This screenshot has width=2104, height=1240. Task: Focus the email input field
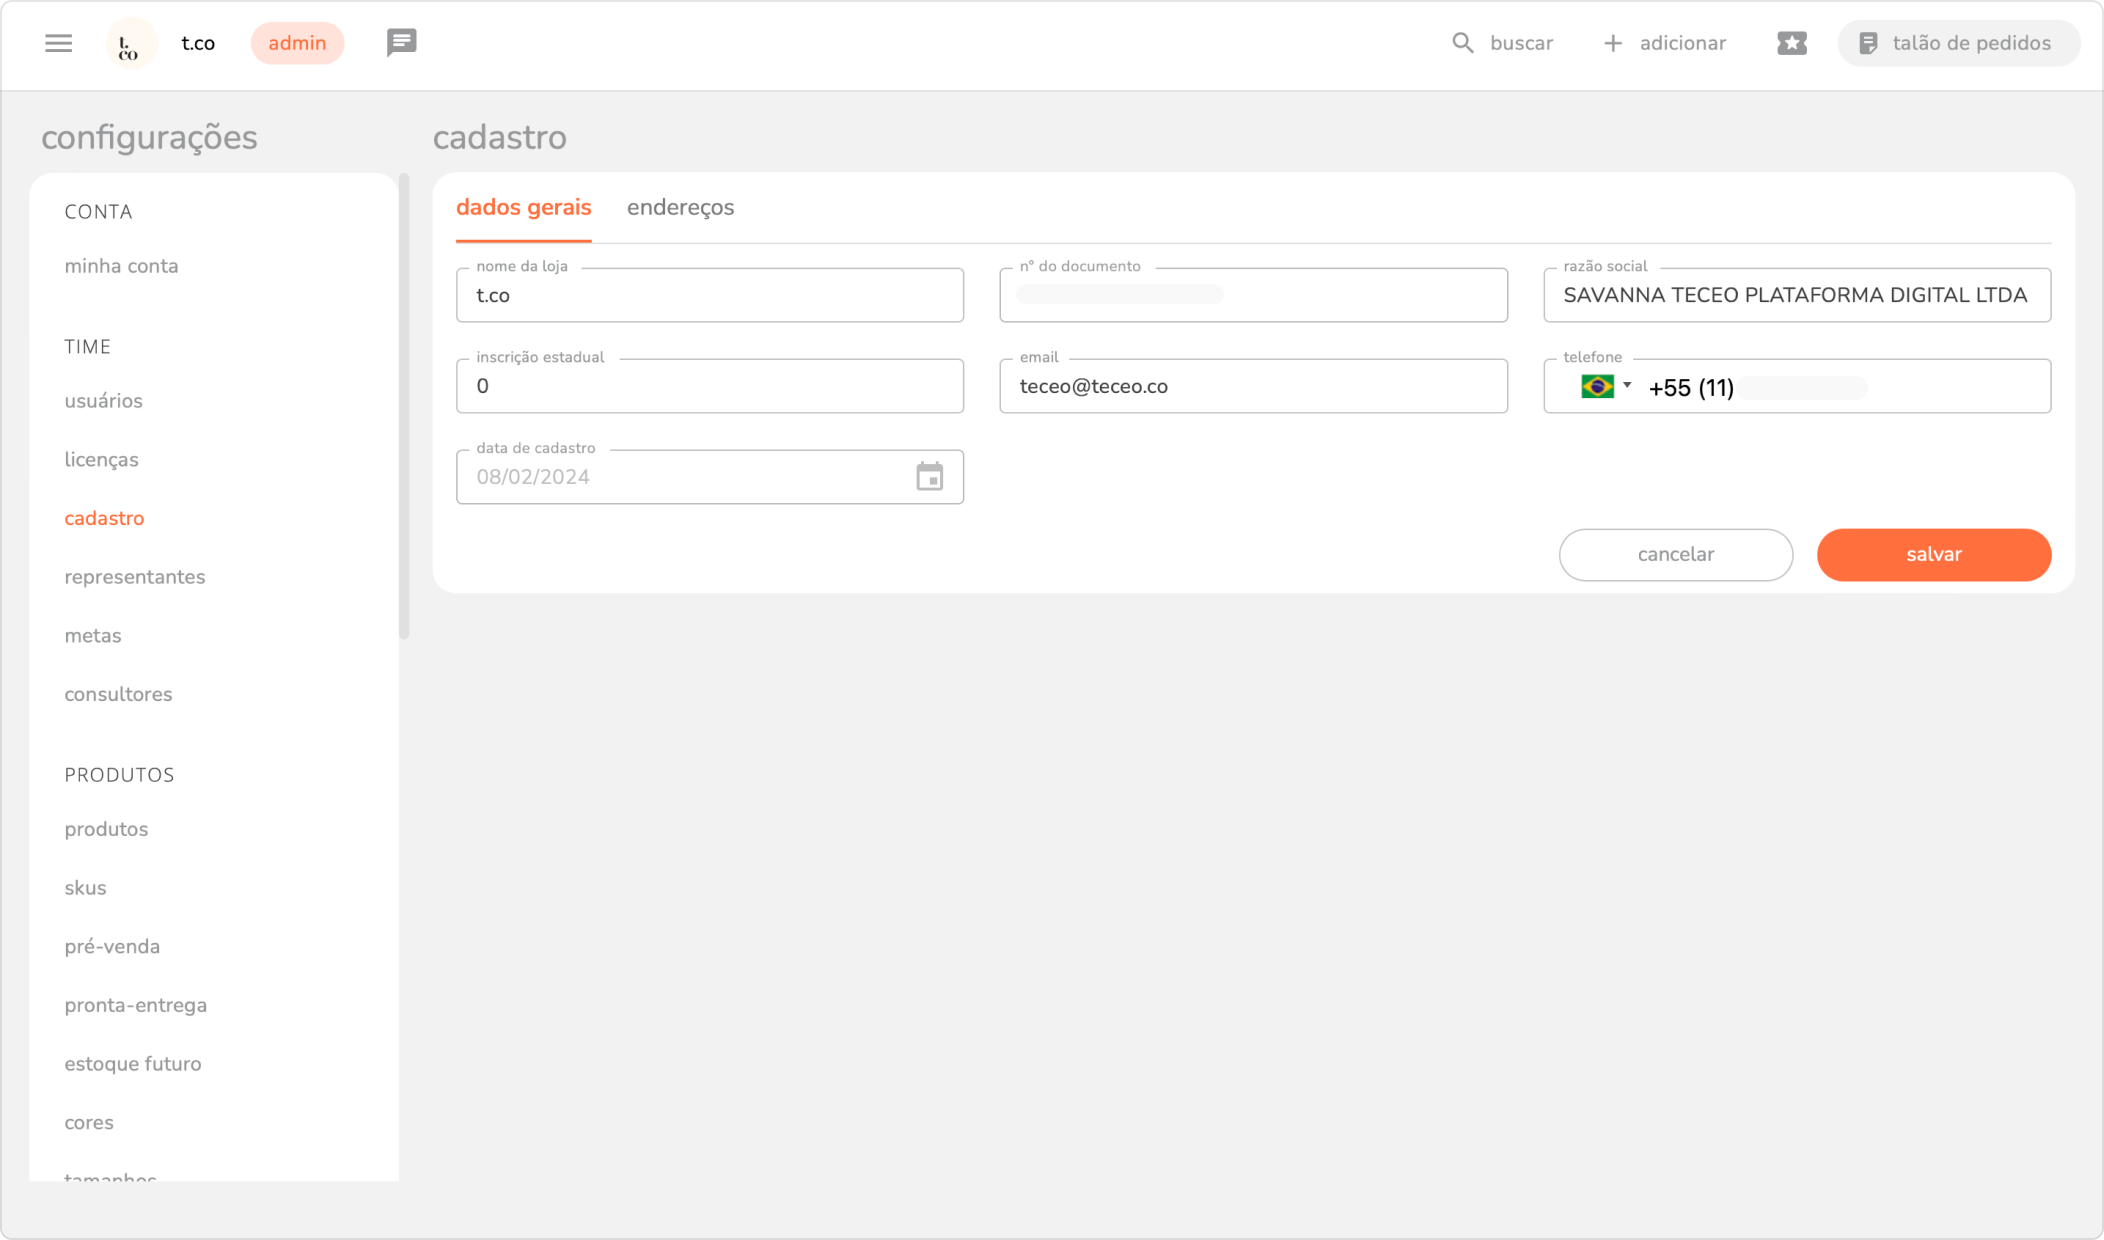[x=1252, y=386]
